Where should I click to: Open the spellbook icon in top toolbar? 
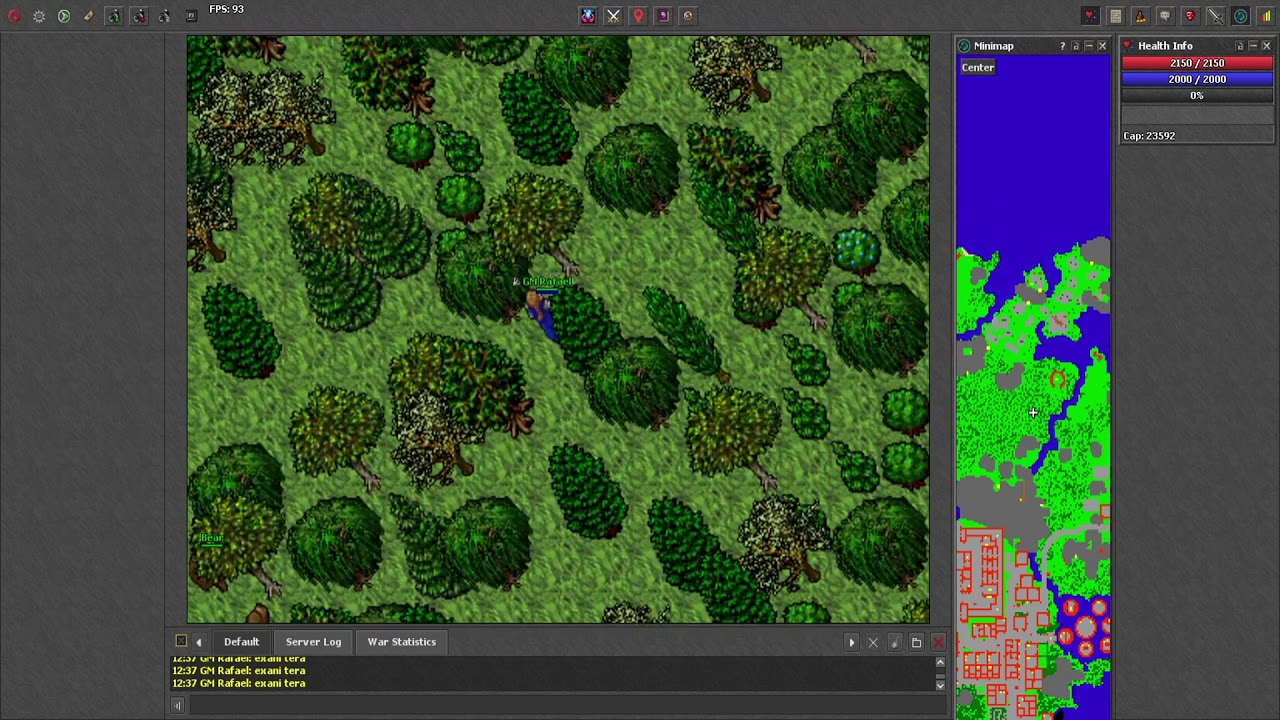[x=663, y=16]
